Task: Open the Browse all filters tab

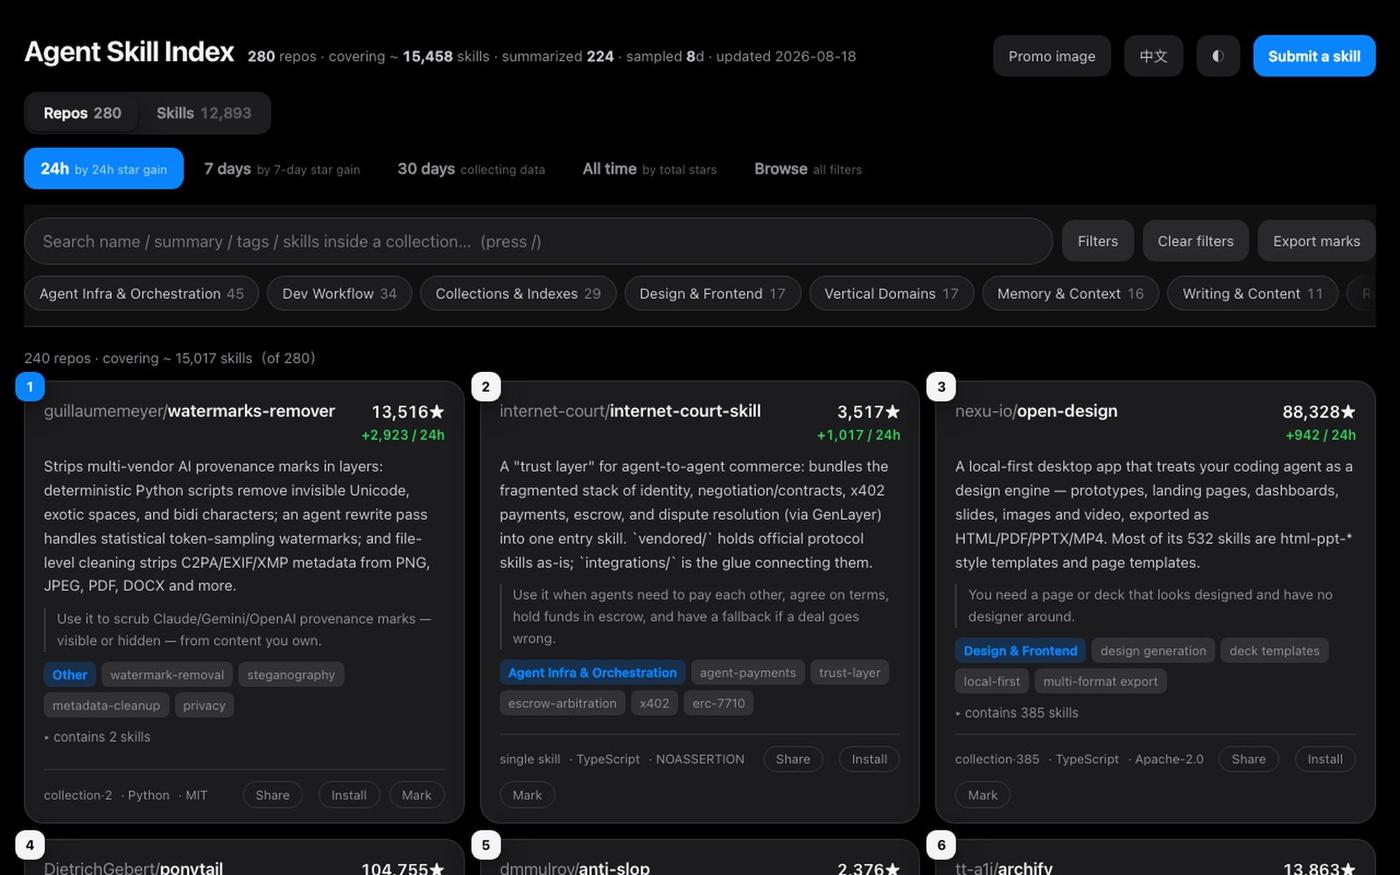Action: click(808, 169)
